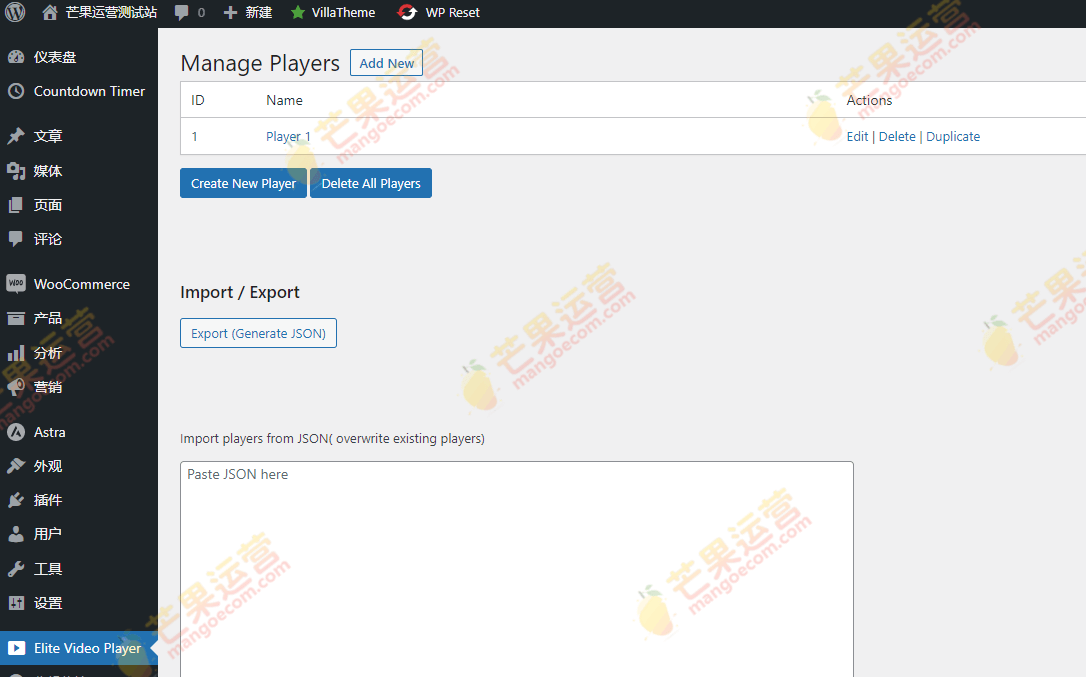Viewport: 1086px width, 677px height.
Task: Click Export (Generate JSON) button
Action: (x=258, y=332)
